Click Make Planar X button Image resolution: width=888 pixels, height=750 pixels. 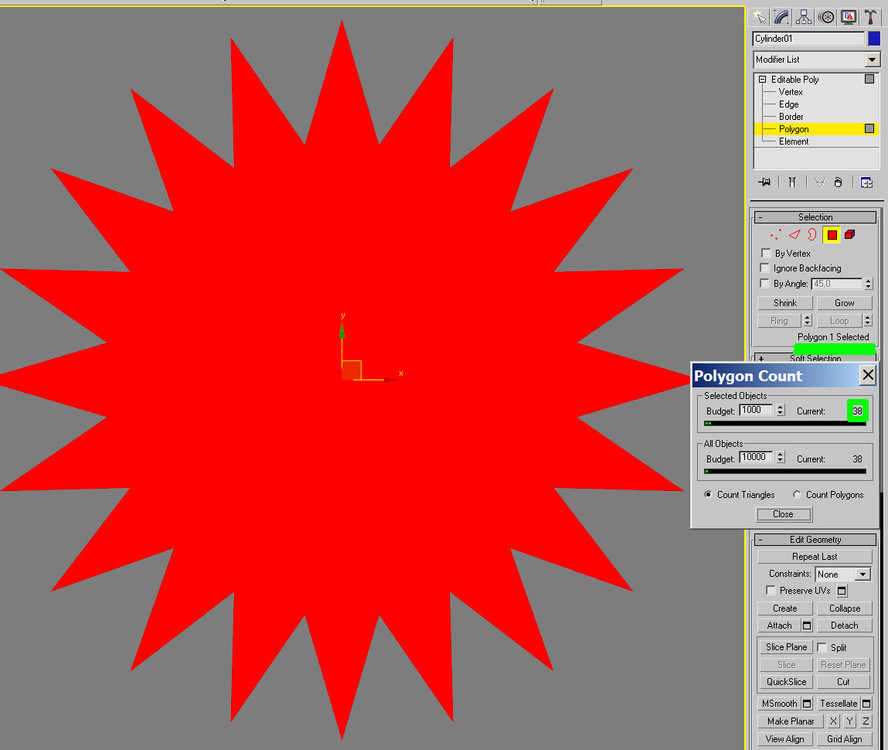pyautogui.click(x=833, y=721)
